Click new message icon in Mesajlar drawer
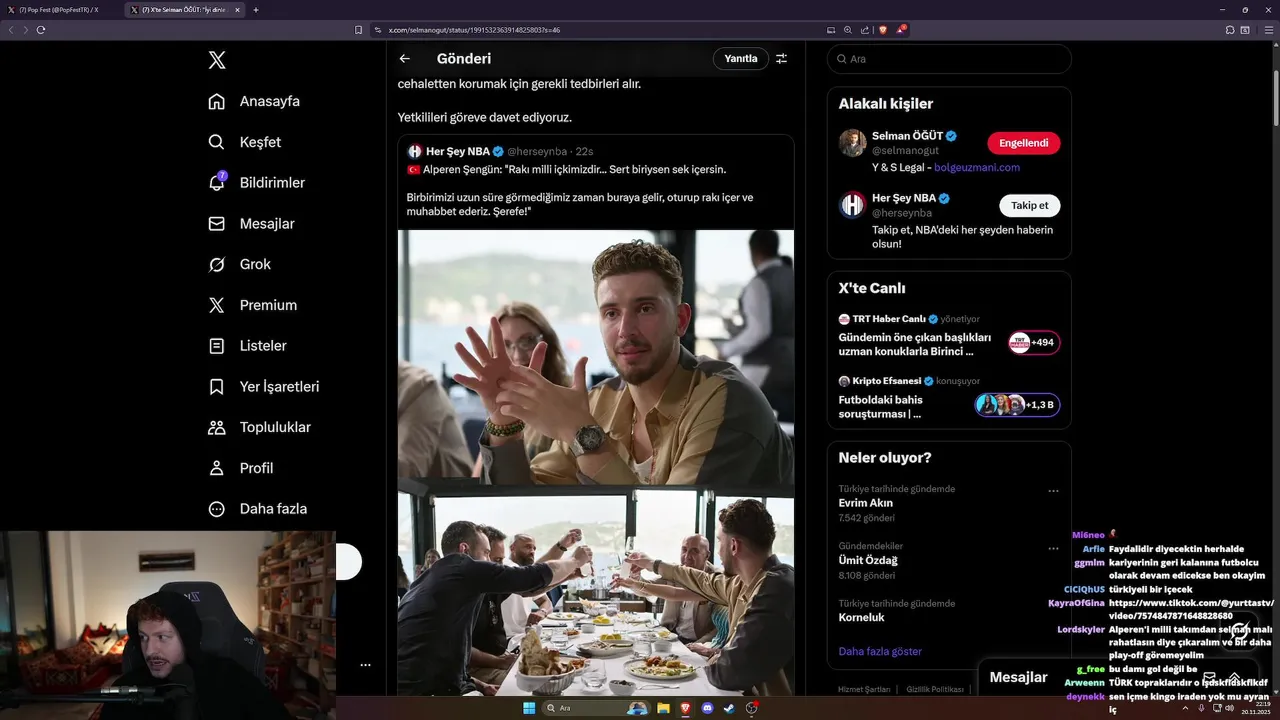1280x720 pixels. (1209, 677)
